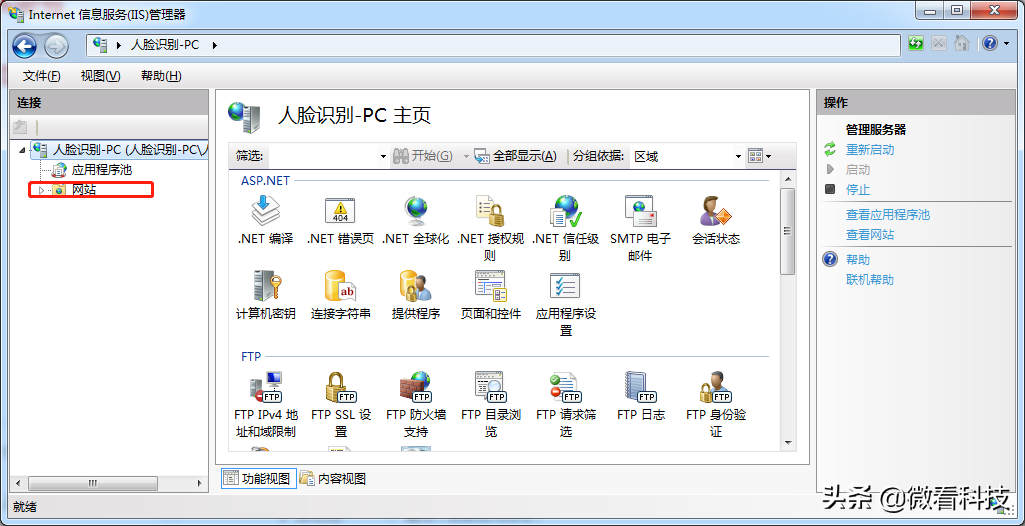
Task: Collapse the ASP.NET group header
Action: tap(265, 180)
